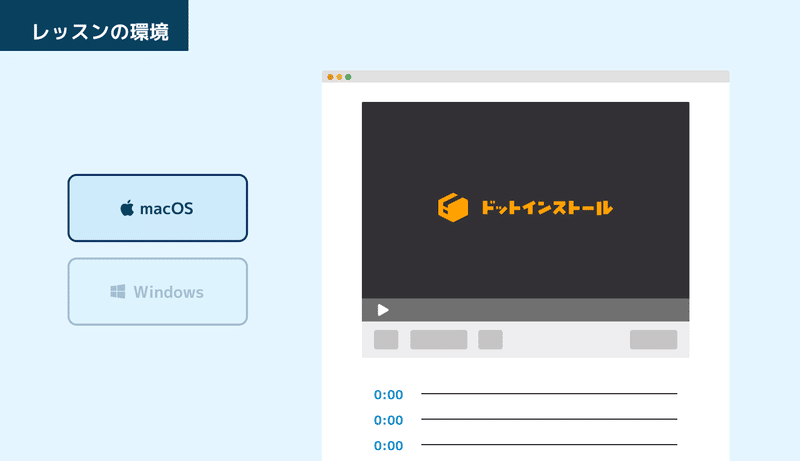Click the Windows logo icon

pos(118,292)
